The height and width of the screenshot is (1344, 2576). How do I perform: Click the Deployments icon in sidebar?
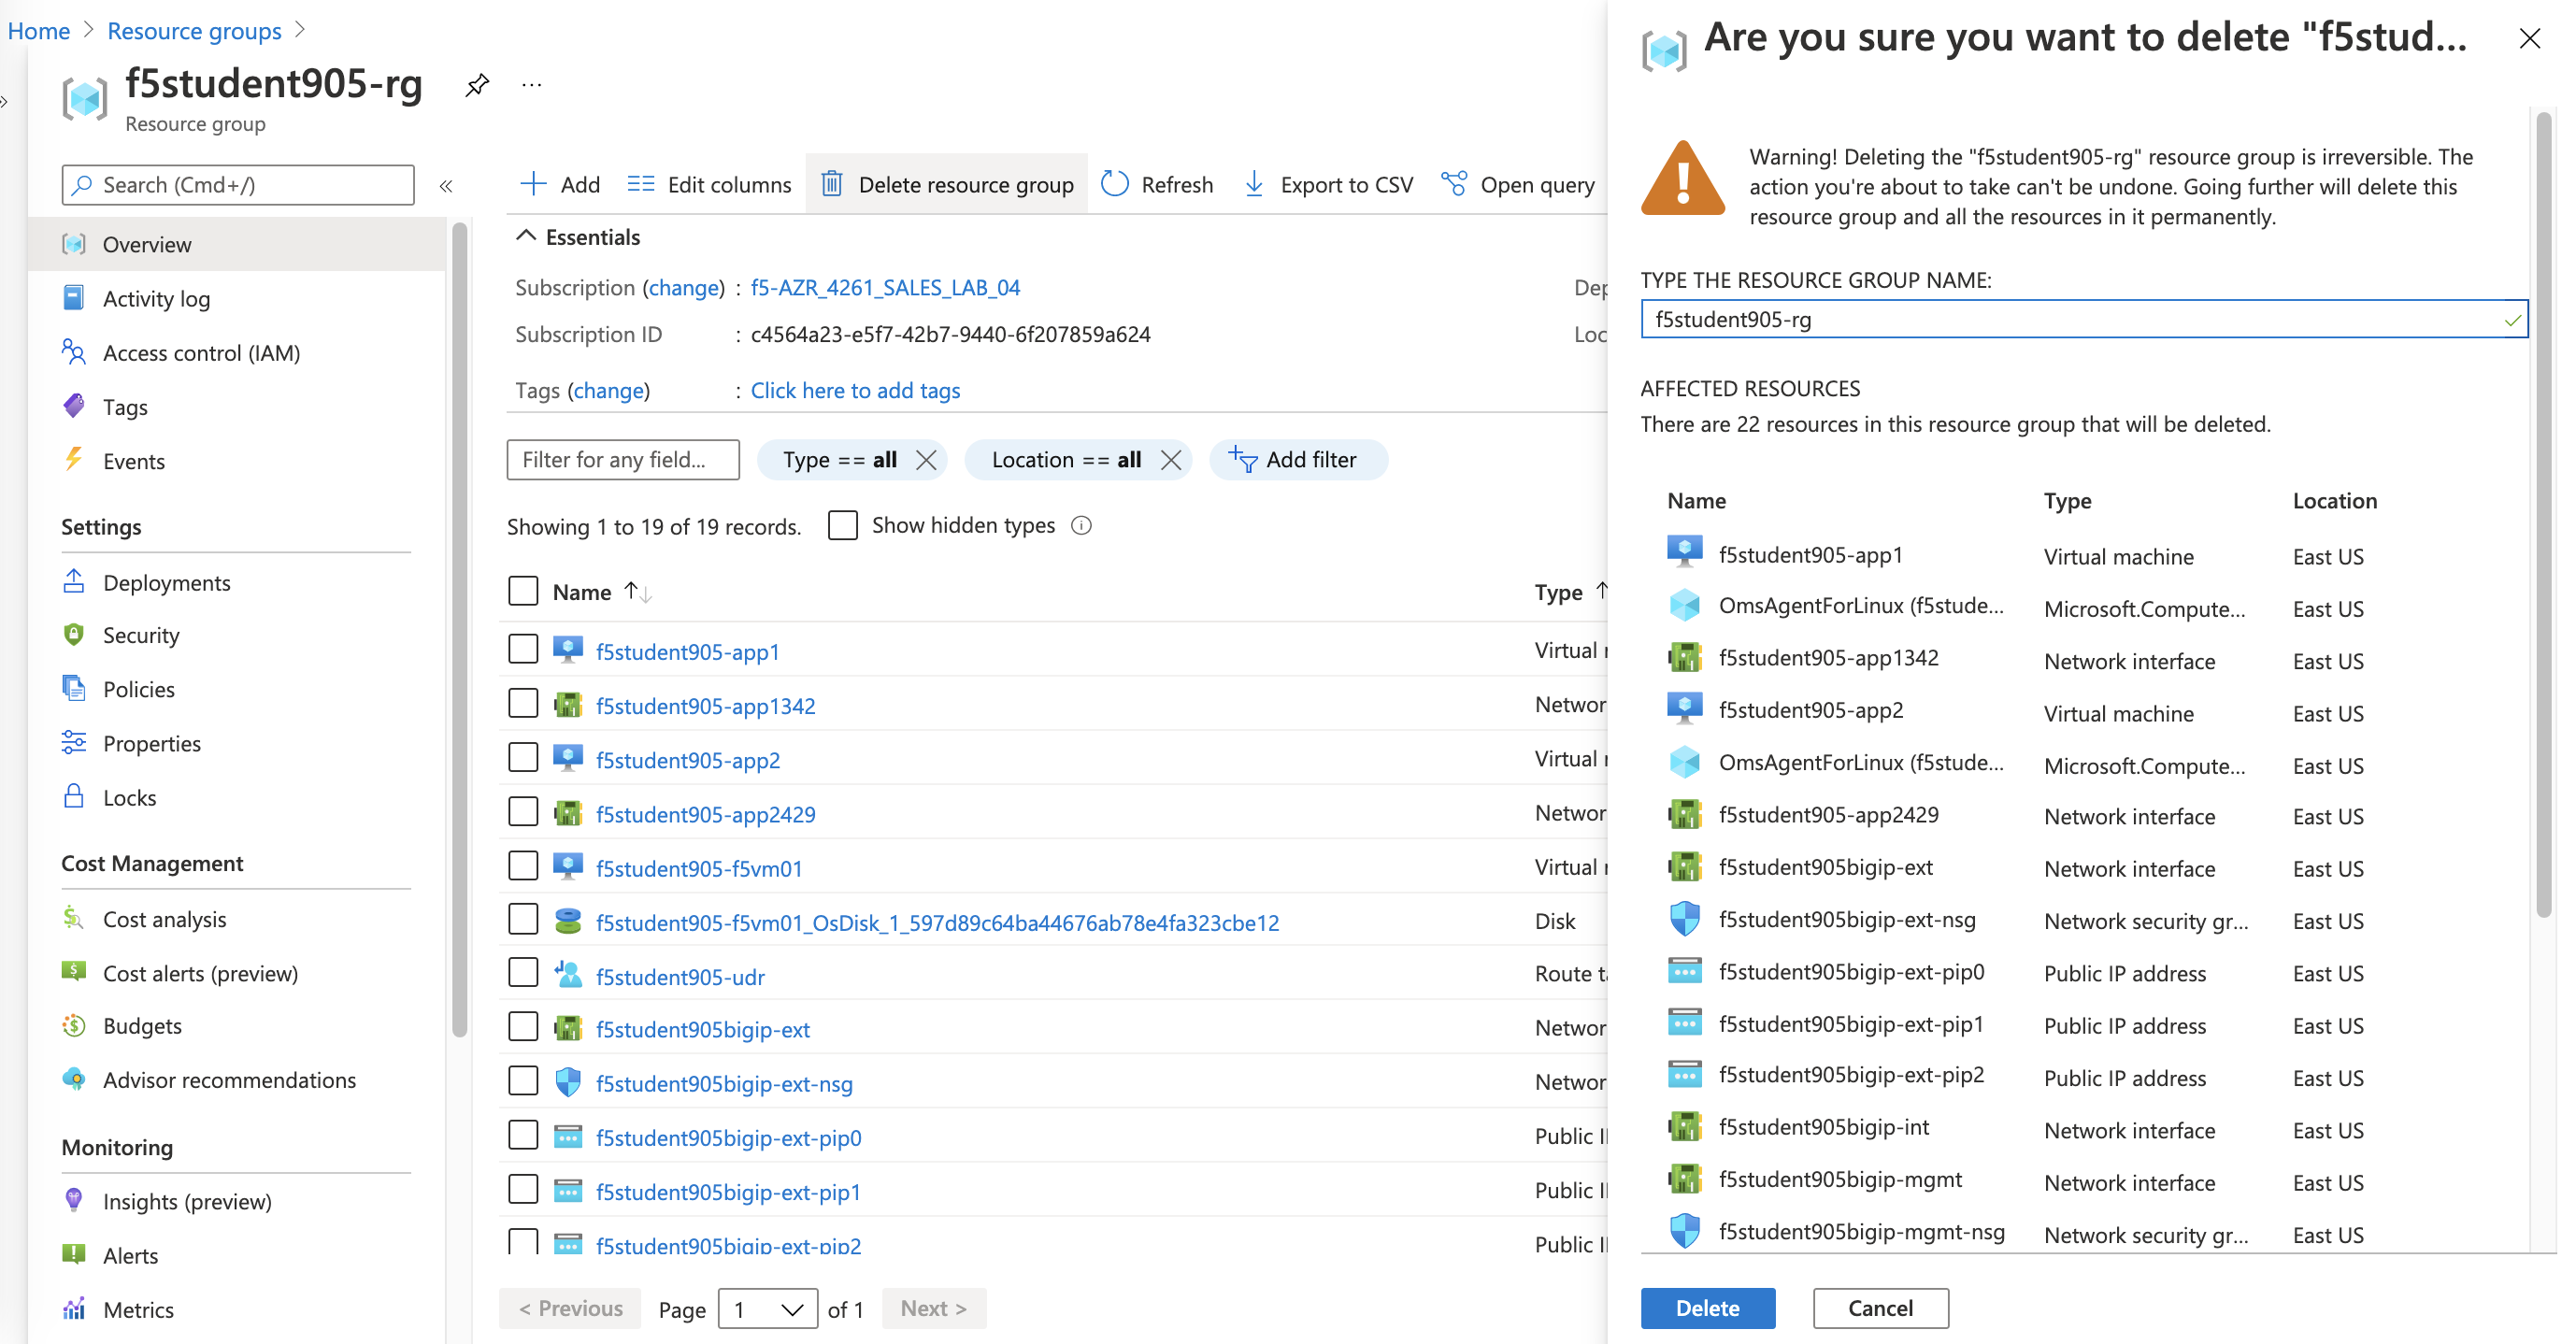(x=74, y=582)
